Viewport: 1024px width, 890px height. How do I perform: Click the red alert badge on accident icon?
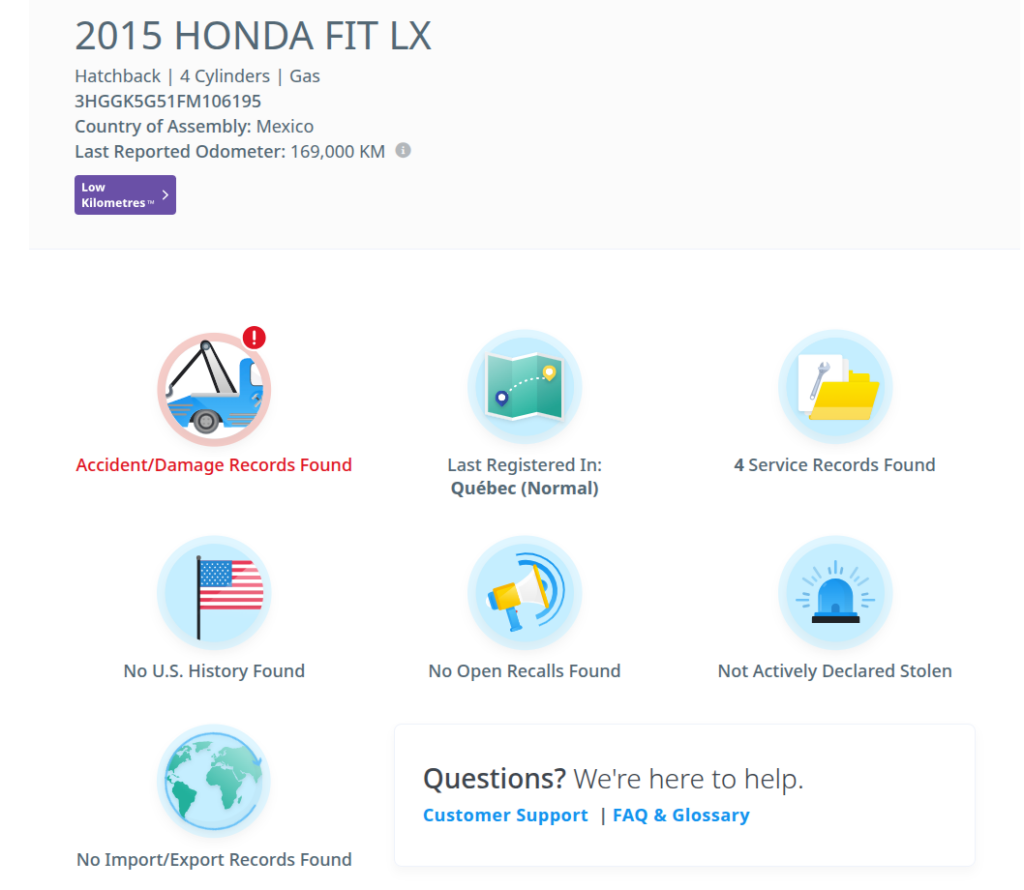(254, 338)
